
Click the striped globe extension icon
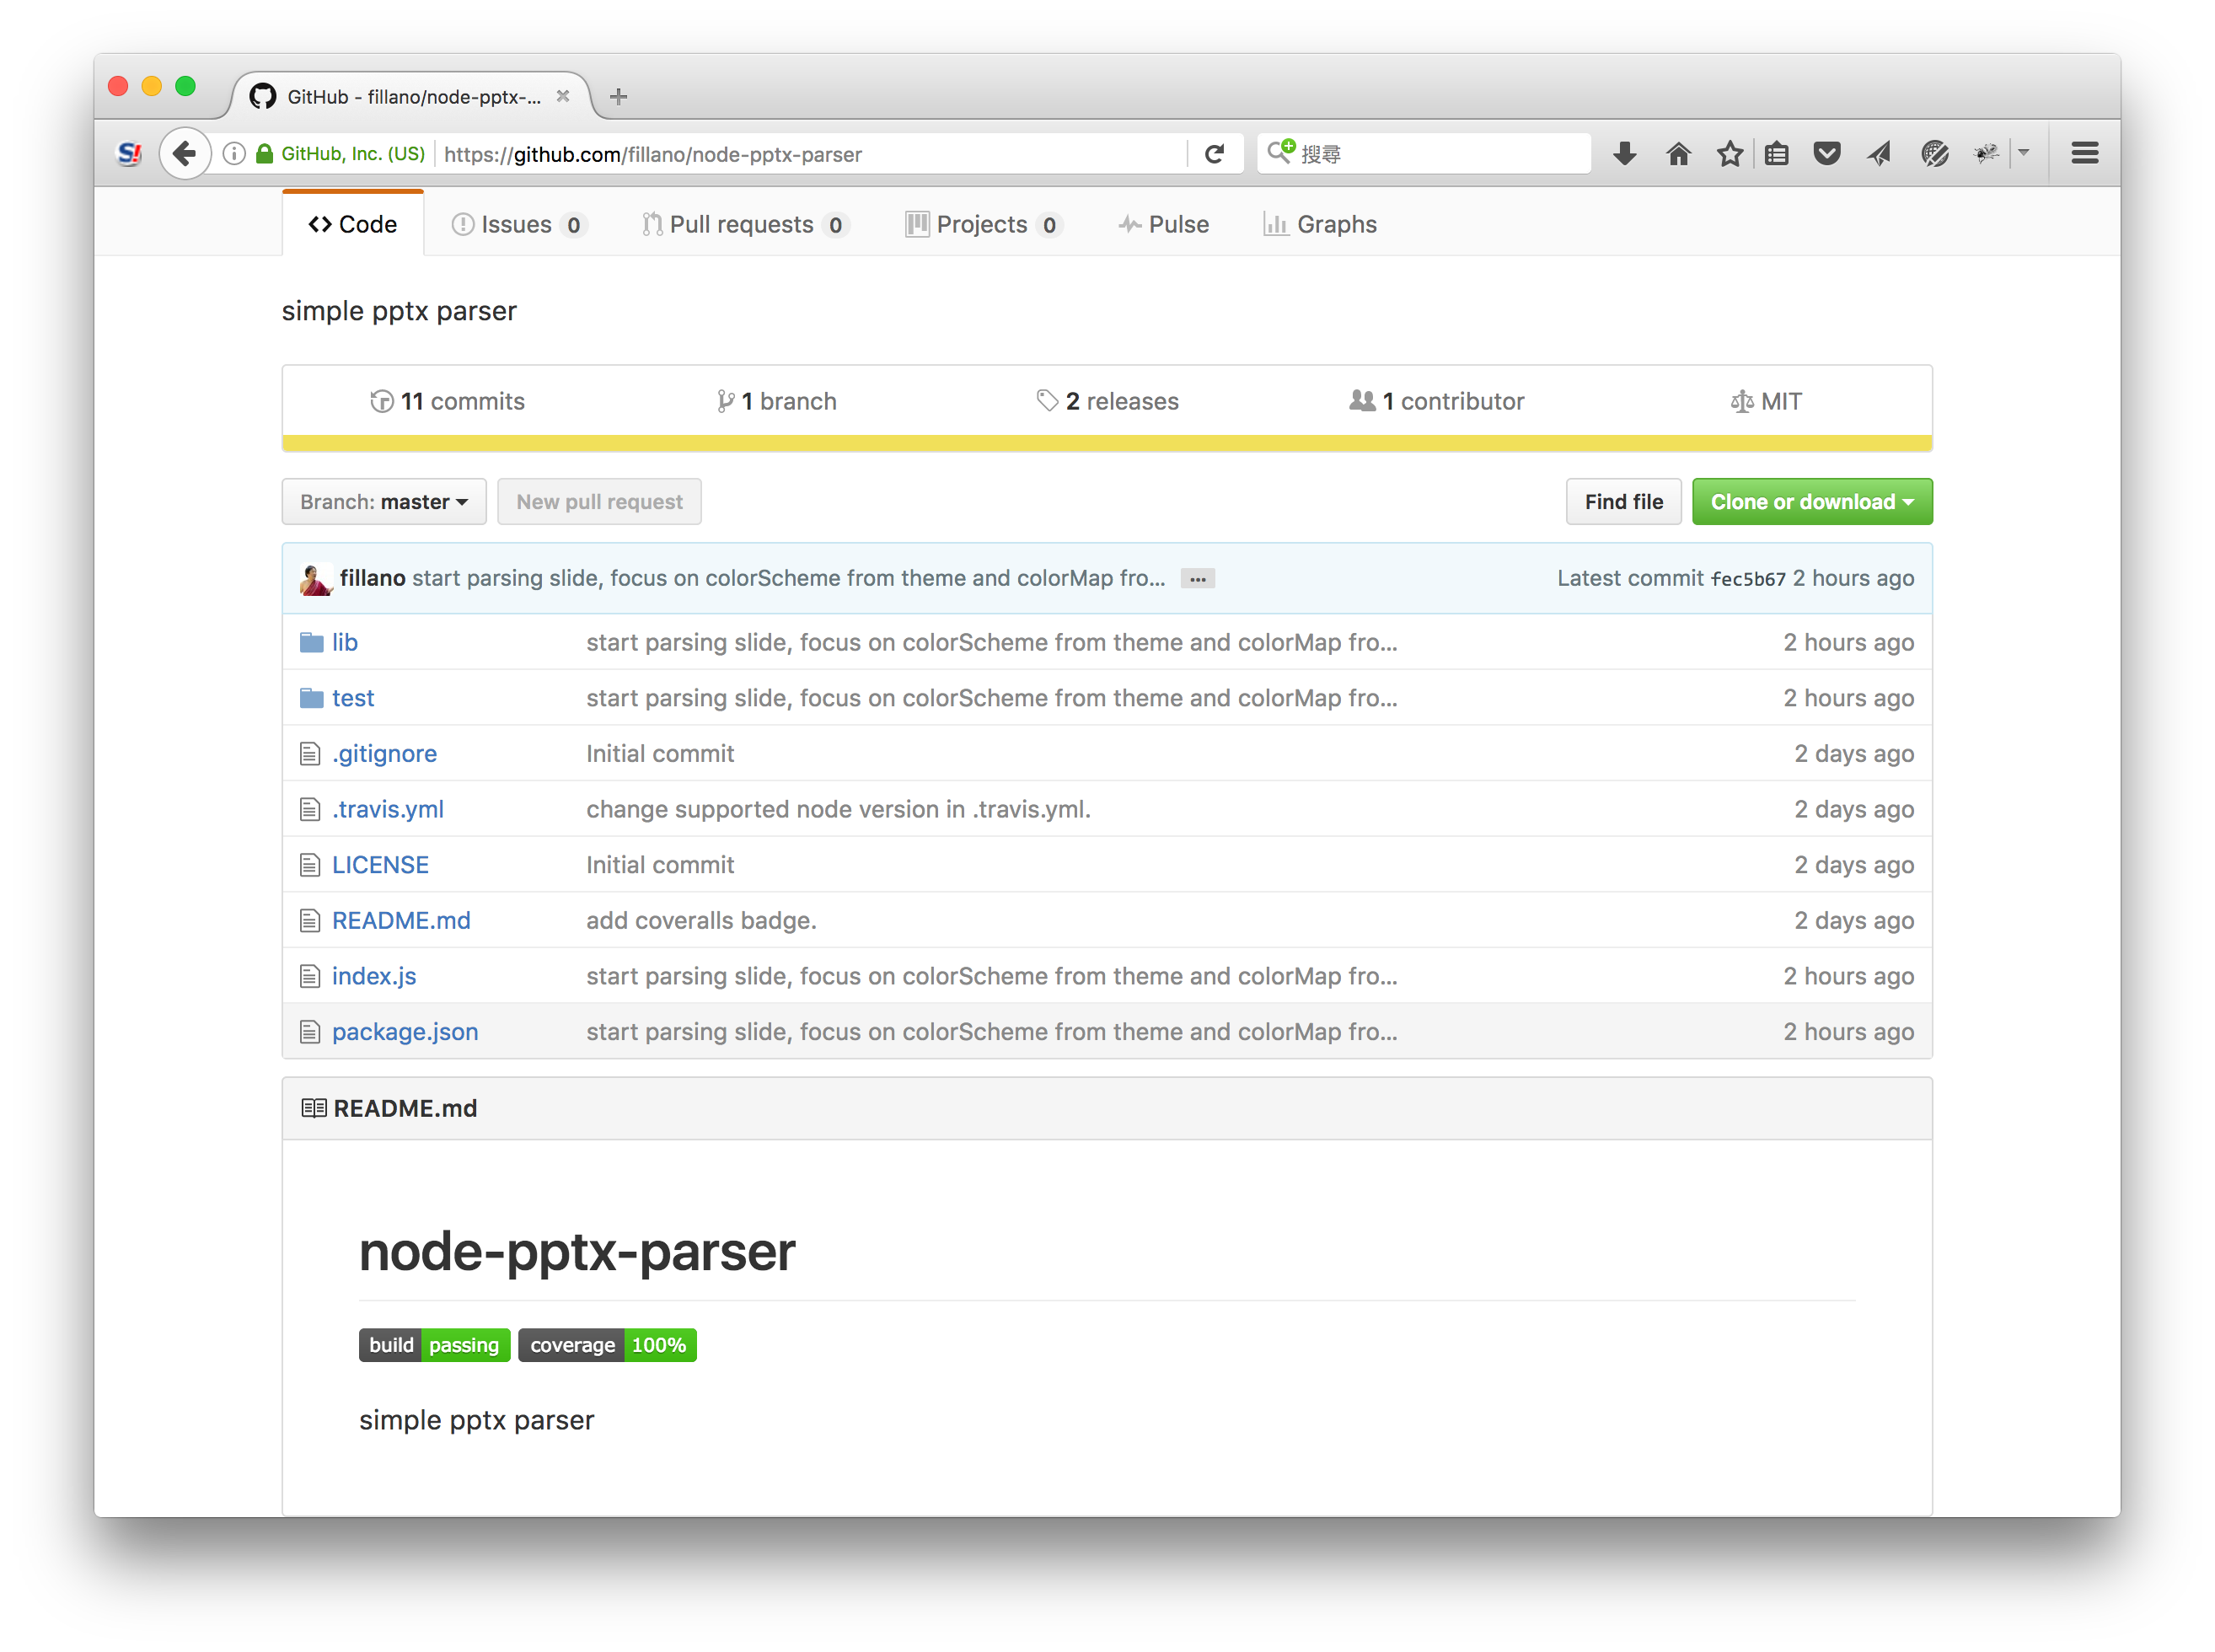(x=1934, y=153)
